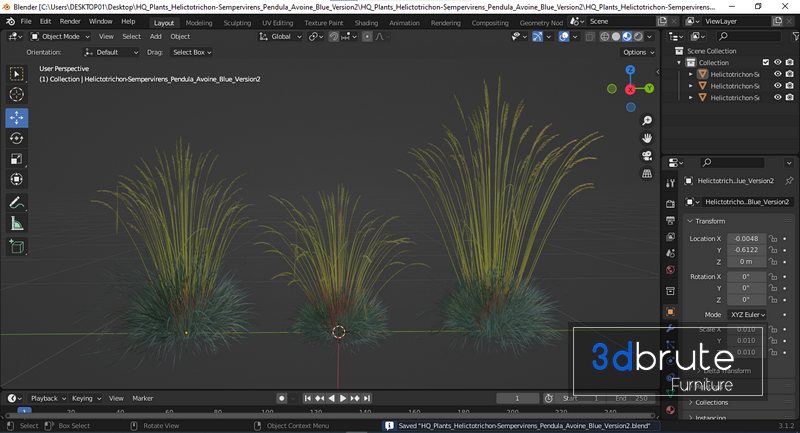The width and height of the screenshot is (800, 433).
Task: Toggle snapping magnet button
Action: (x=334, y=37)
